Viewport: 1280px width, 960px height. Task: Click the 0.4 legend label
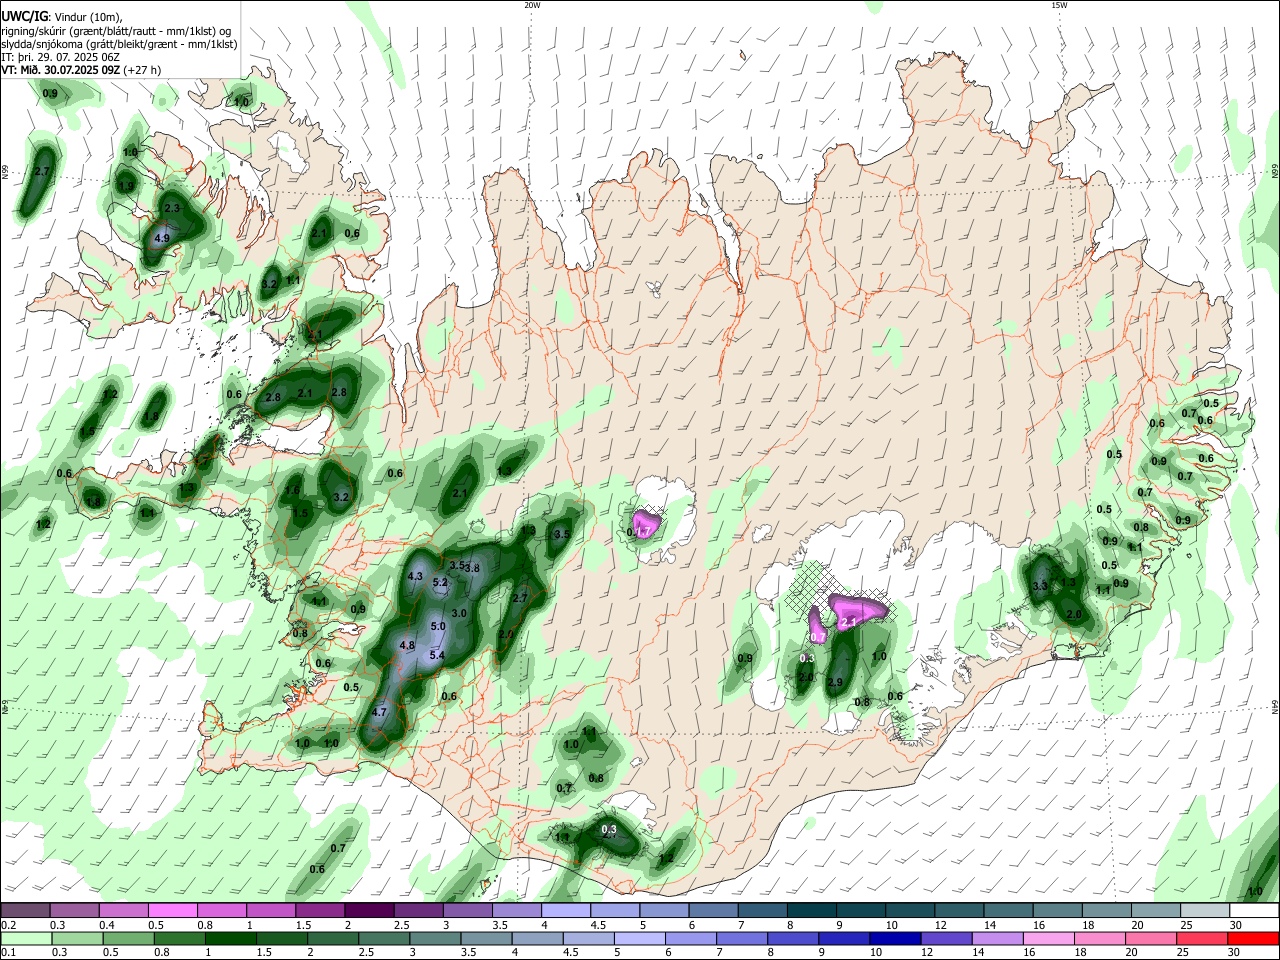click(x=106, y=925)
